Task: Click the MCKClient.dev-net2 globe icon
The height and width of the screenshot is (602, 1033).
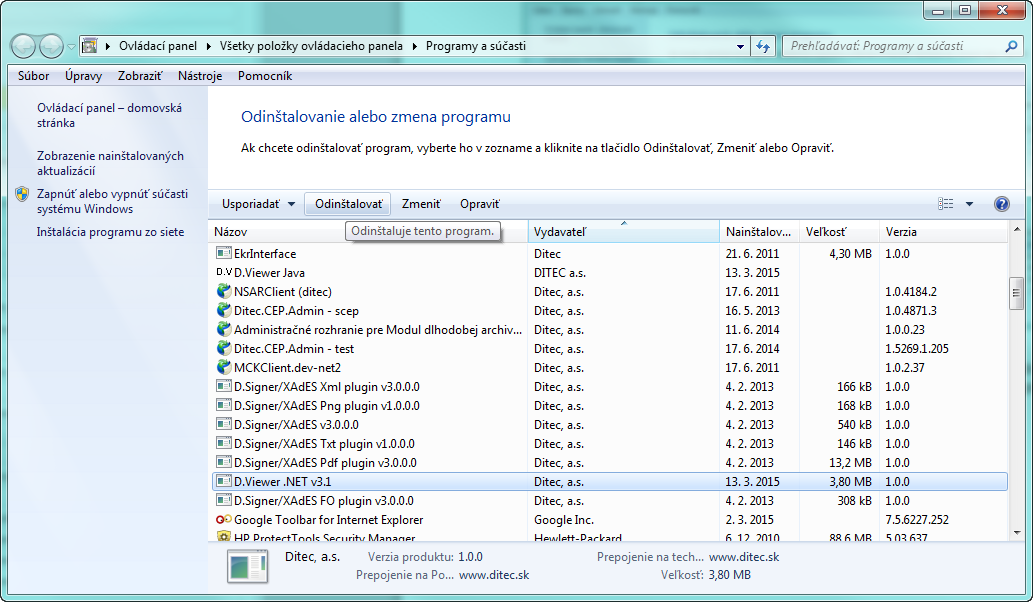Action: (x=224, y=368)
